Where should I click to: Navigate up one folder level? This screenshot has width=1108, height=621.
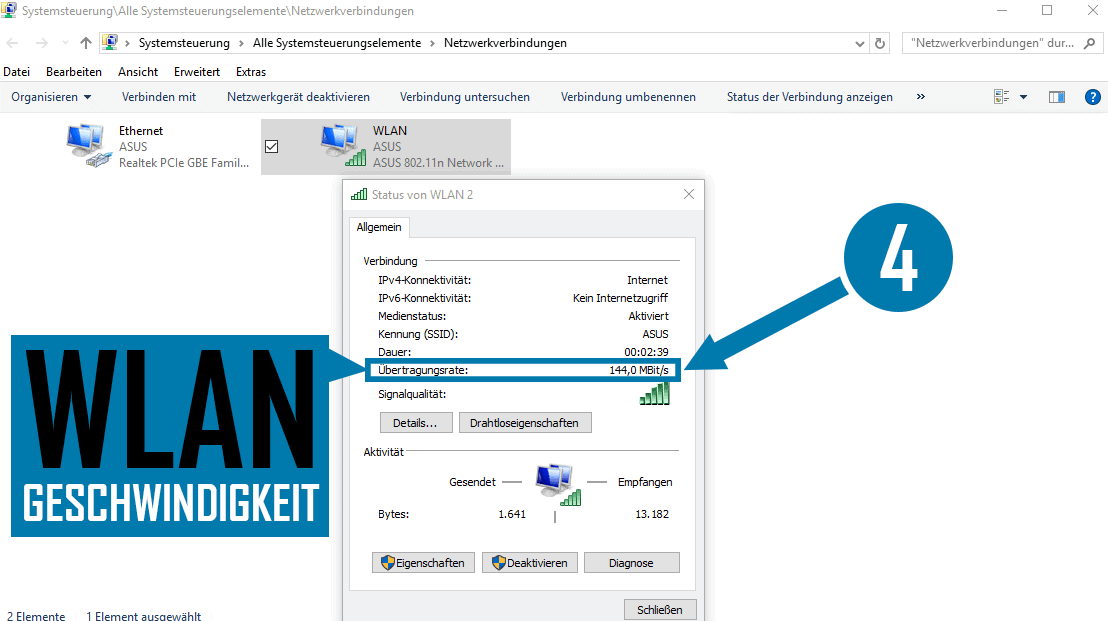[x=86, y=43]
